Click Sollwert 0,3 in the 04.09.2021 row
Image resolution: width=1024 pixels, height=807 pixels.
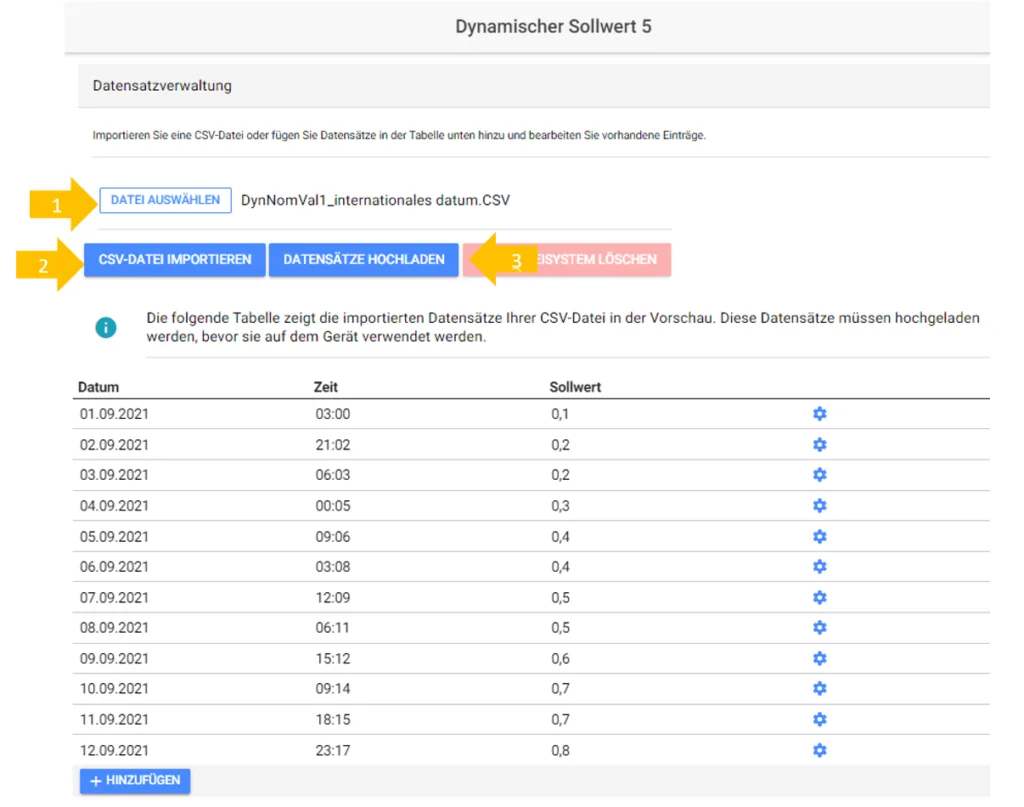[560, 505]
